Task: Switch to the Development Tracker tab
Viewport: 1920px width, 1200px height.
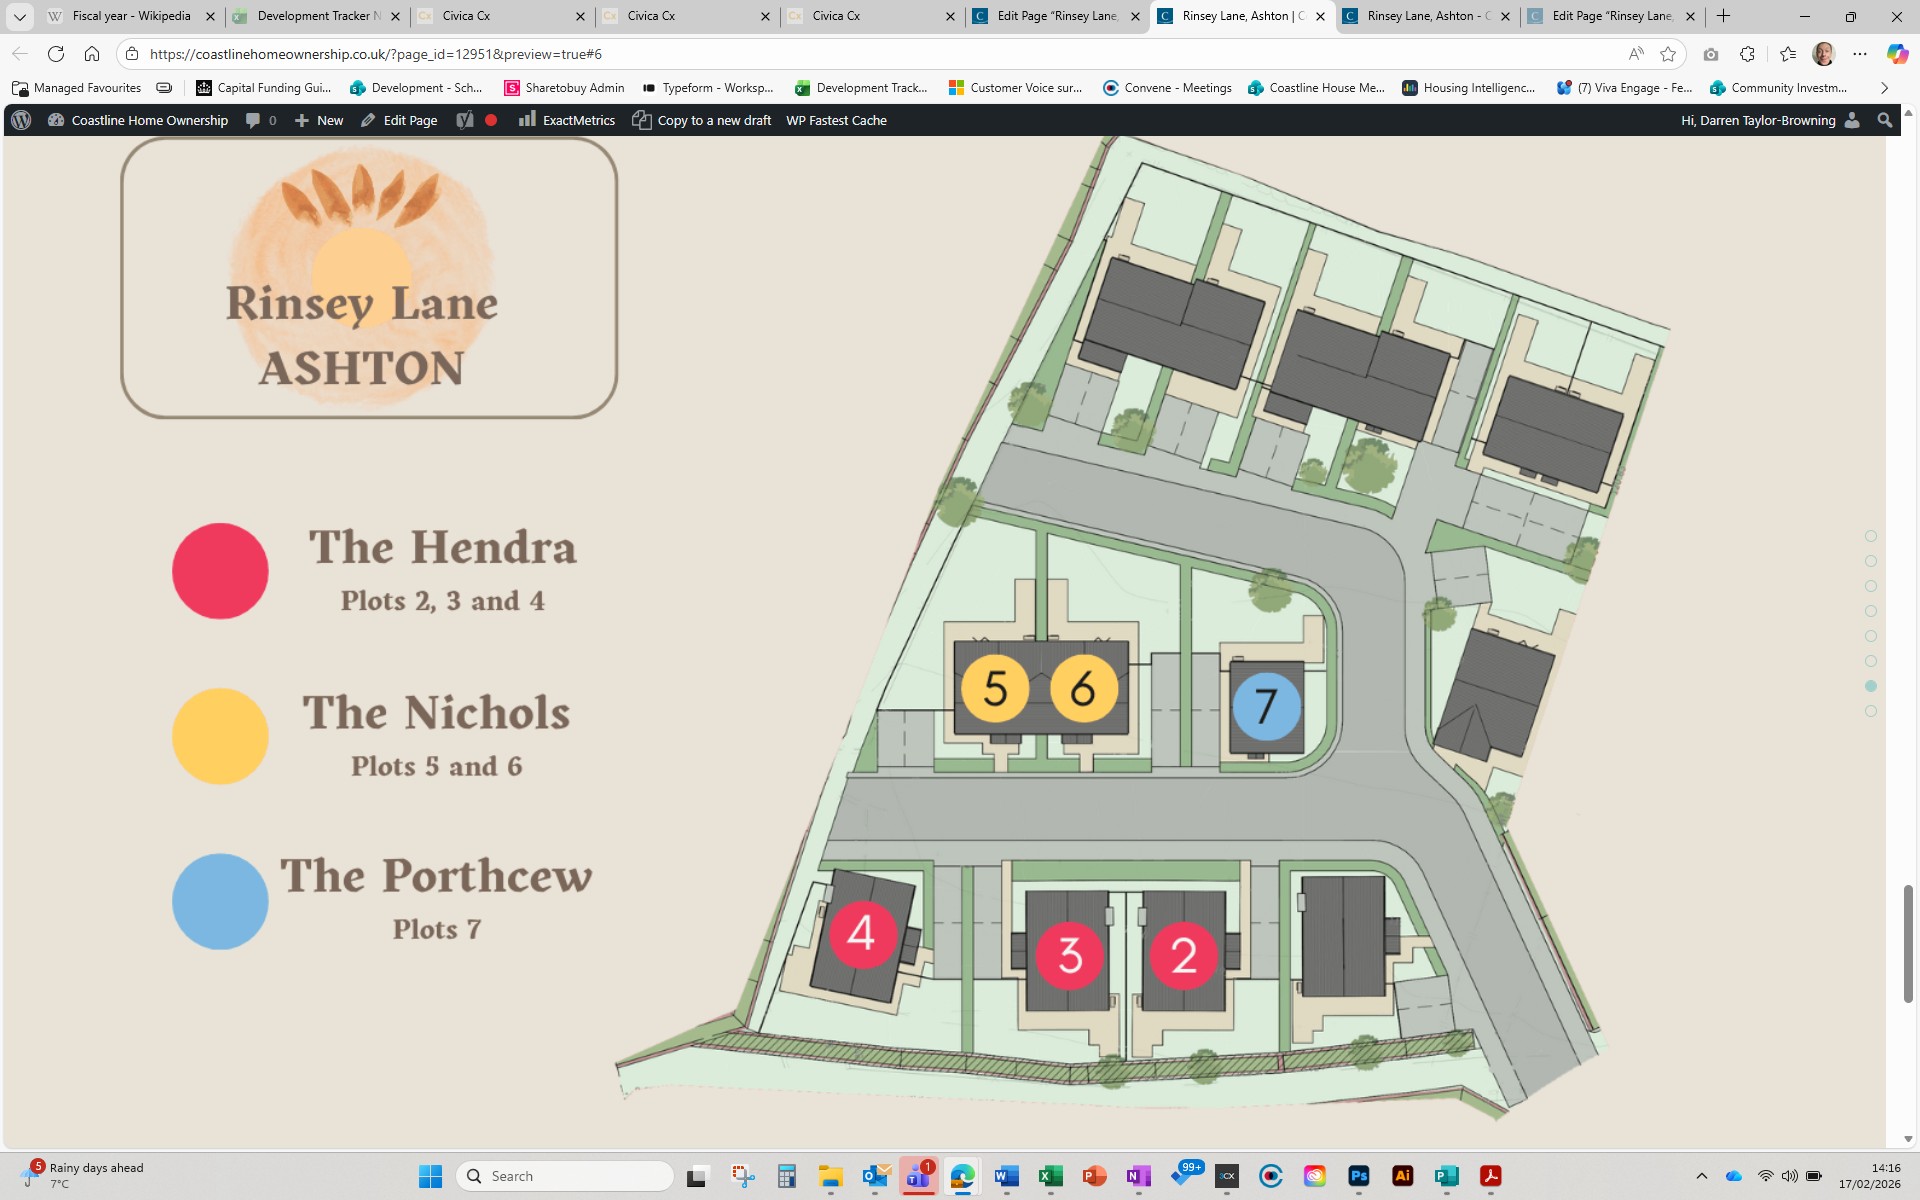Action: (x=314, y=16)
